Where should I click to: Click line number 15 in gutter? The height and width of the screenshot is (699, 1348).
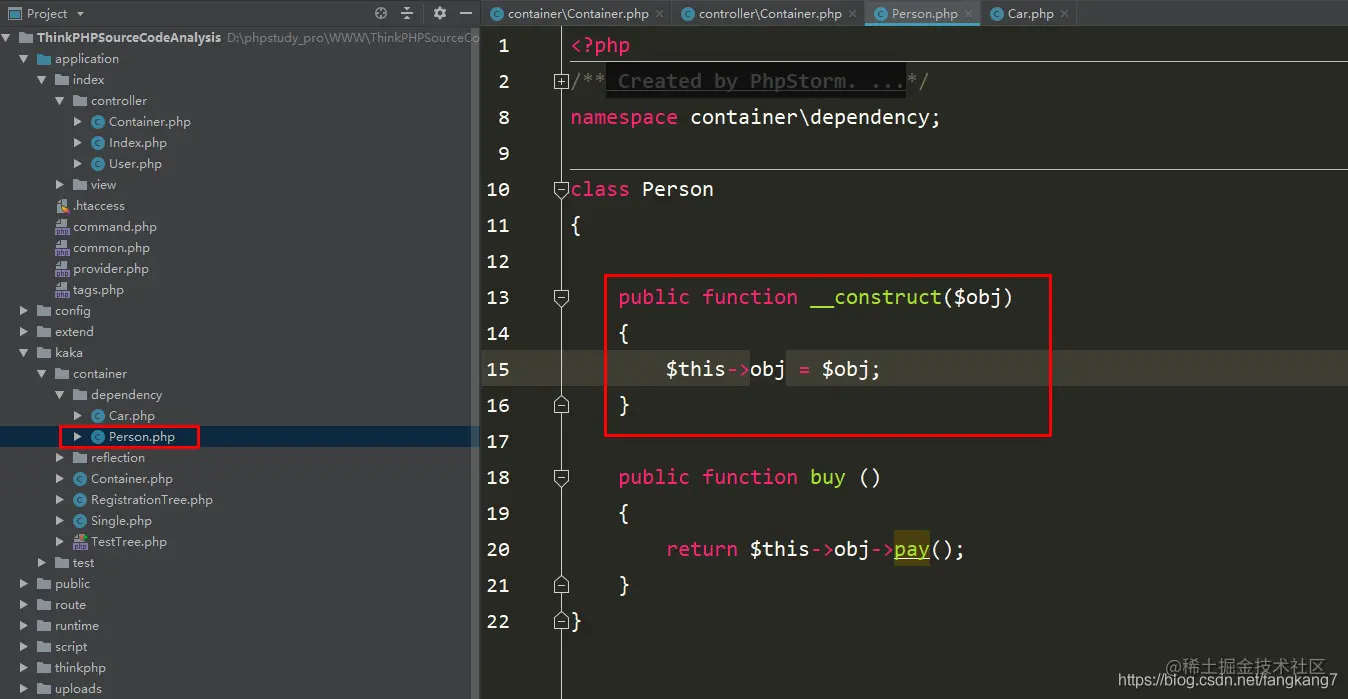click(497, 369)
